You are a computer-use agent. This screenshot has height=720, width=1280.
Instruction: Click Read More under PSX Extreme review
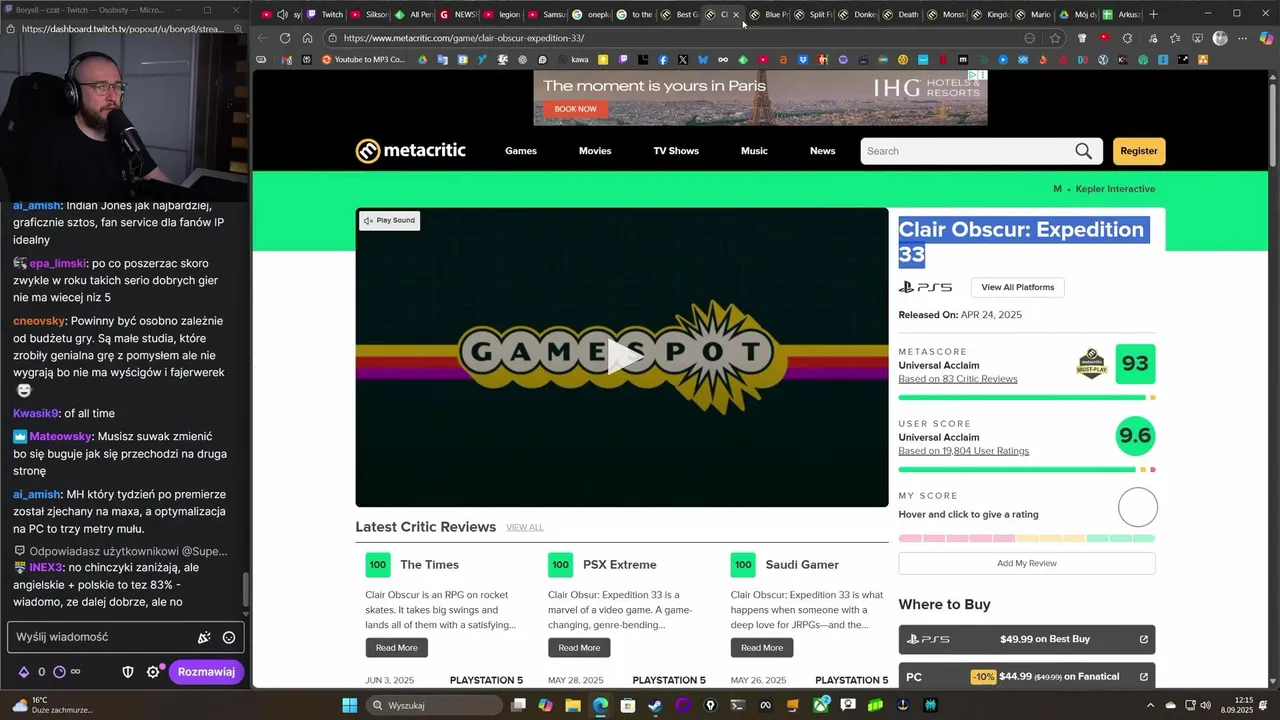579,648
